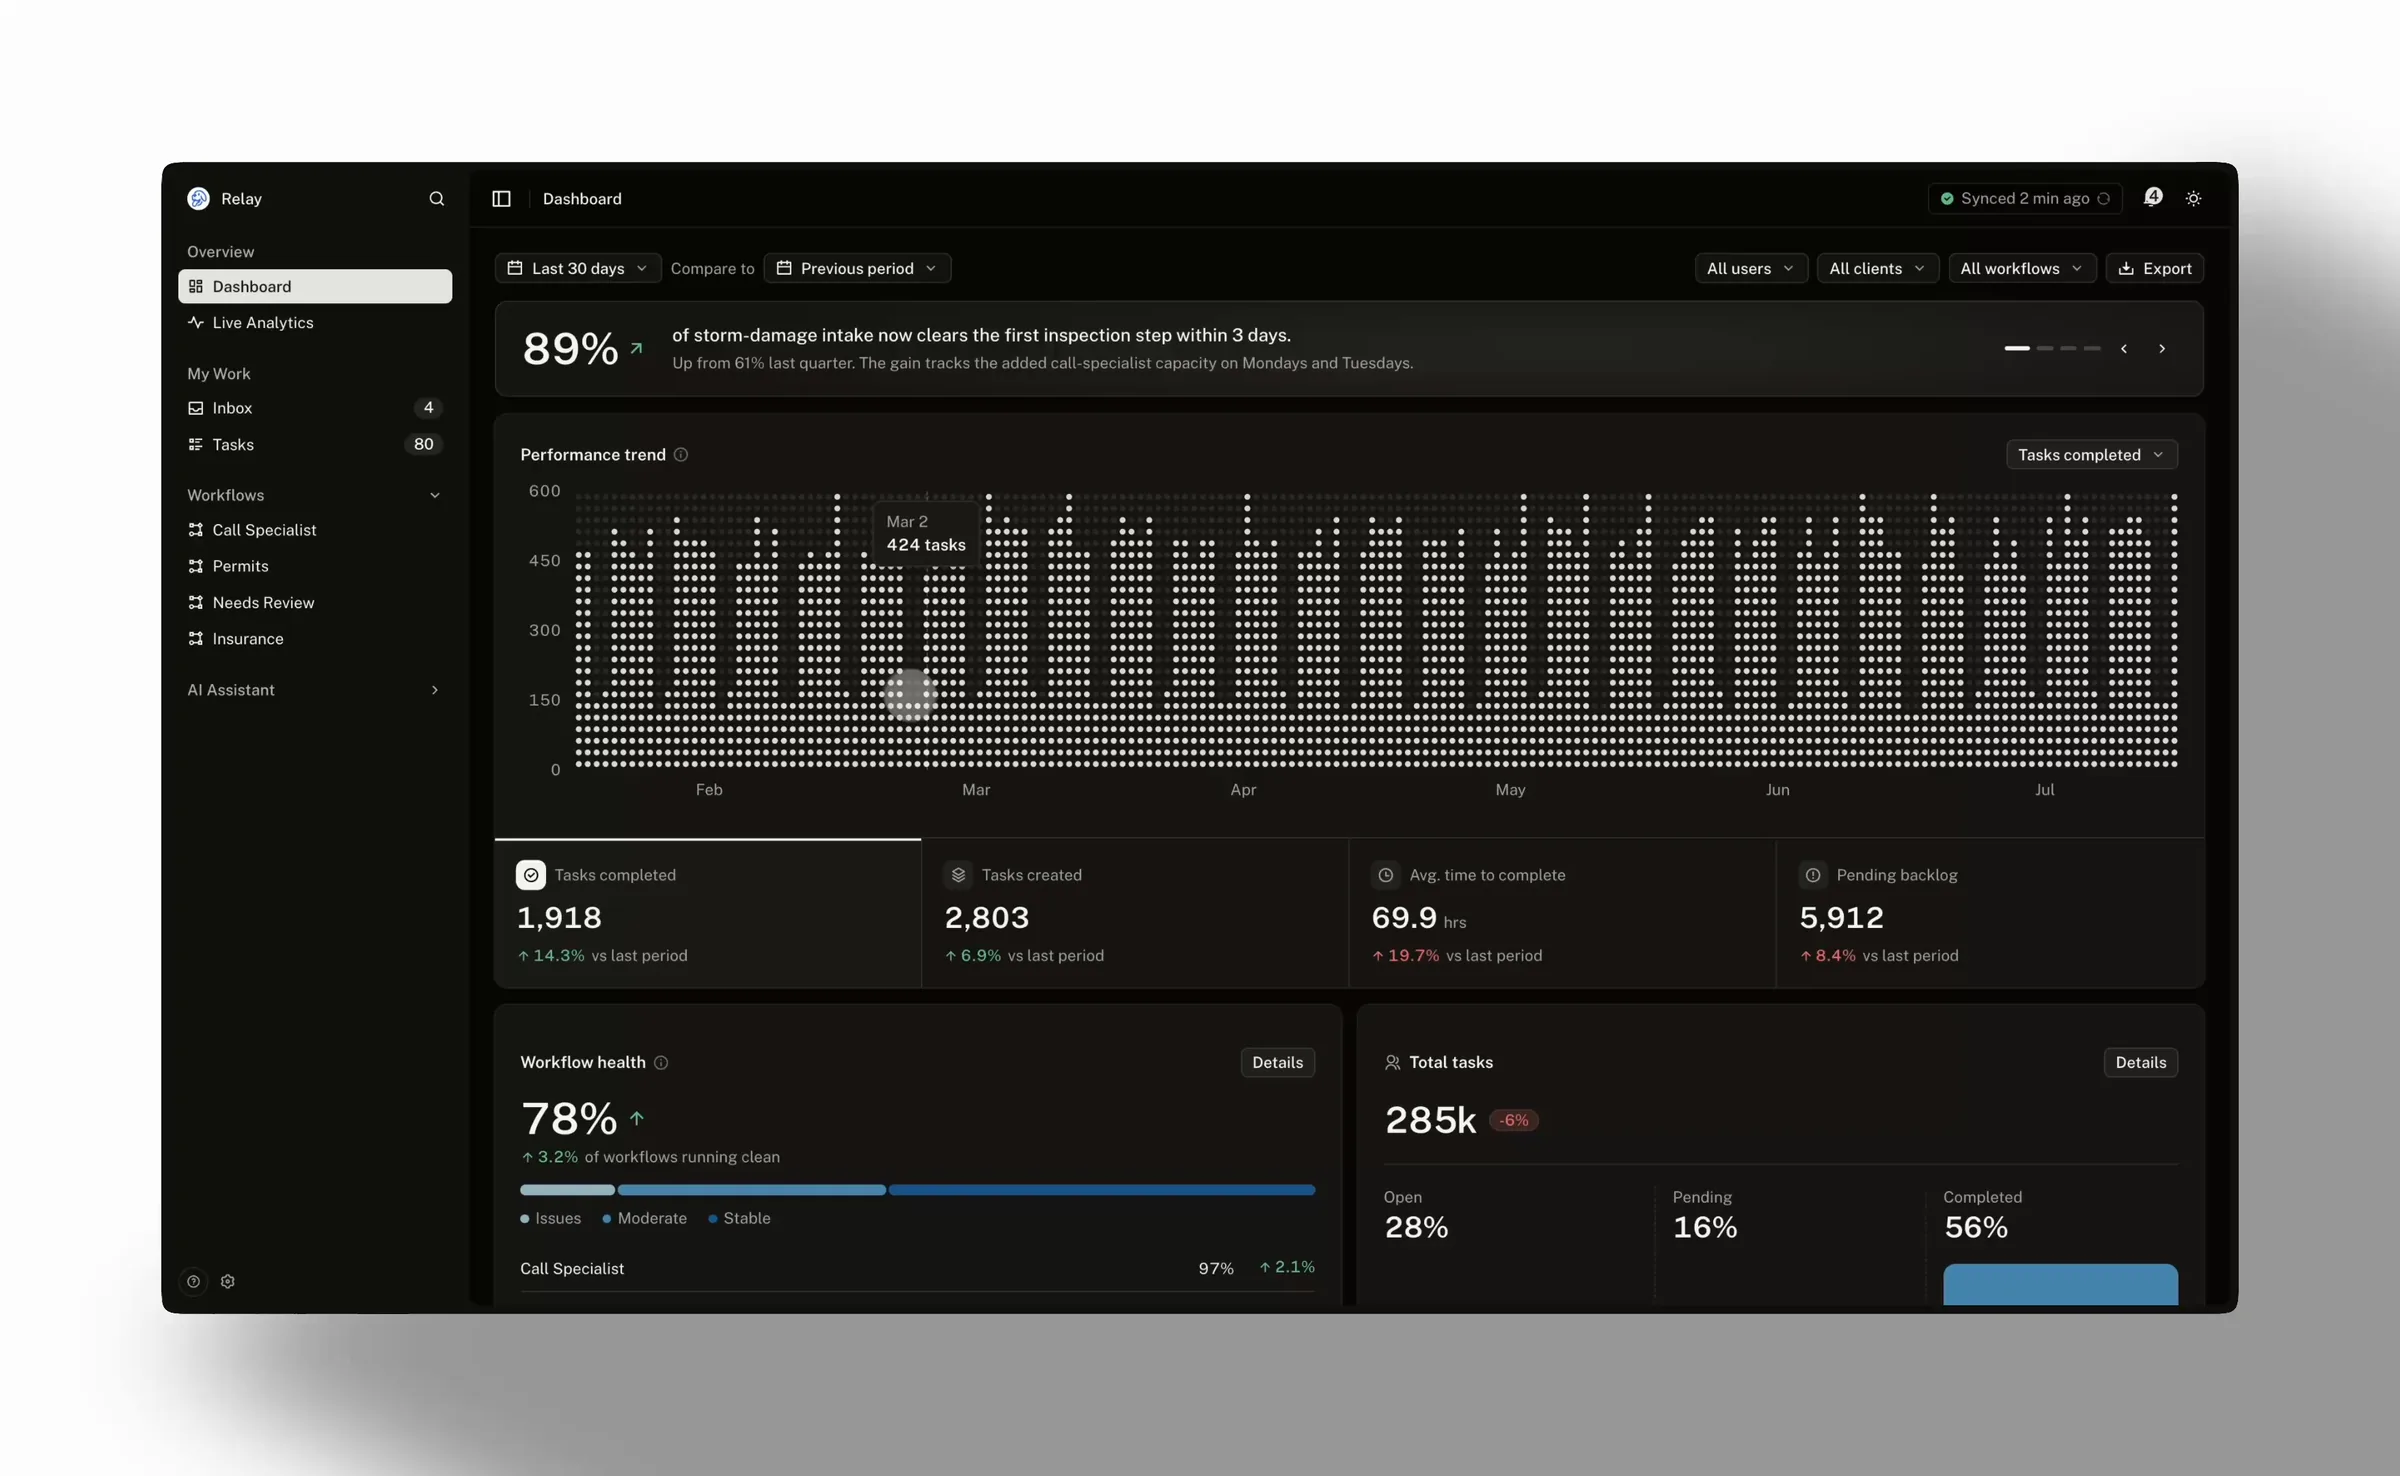This screenshot has height=1476, width=2400.
Task: Click the Live Analytics pulse icon
Action: [196, 322]
